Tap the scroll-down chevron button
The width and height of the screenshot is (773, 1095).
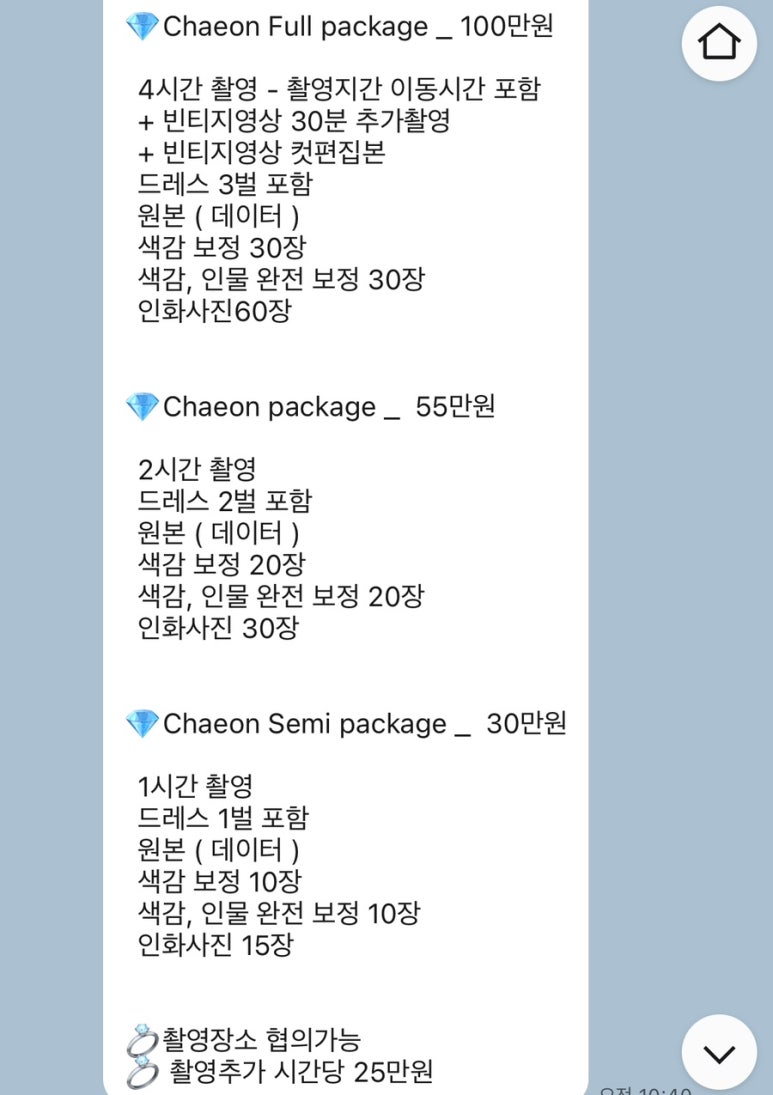click(x=719, y=1052)
